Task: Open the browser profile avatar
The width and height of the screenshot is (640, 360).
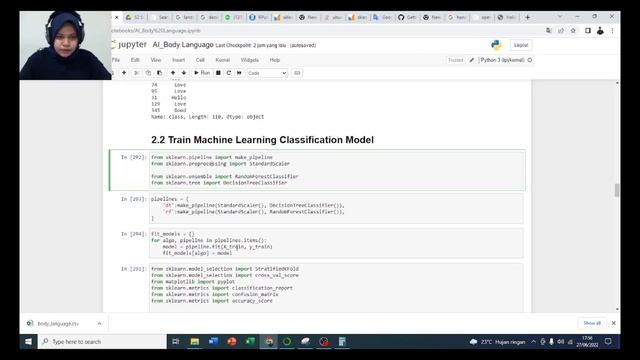Action: click(x=600, y=31)
